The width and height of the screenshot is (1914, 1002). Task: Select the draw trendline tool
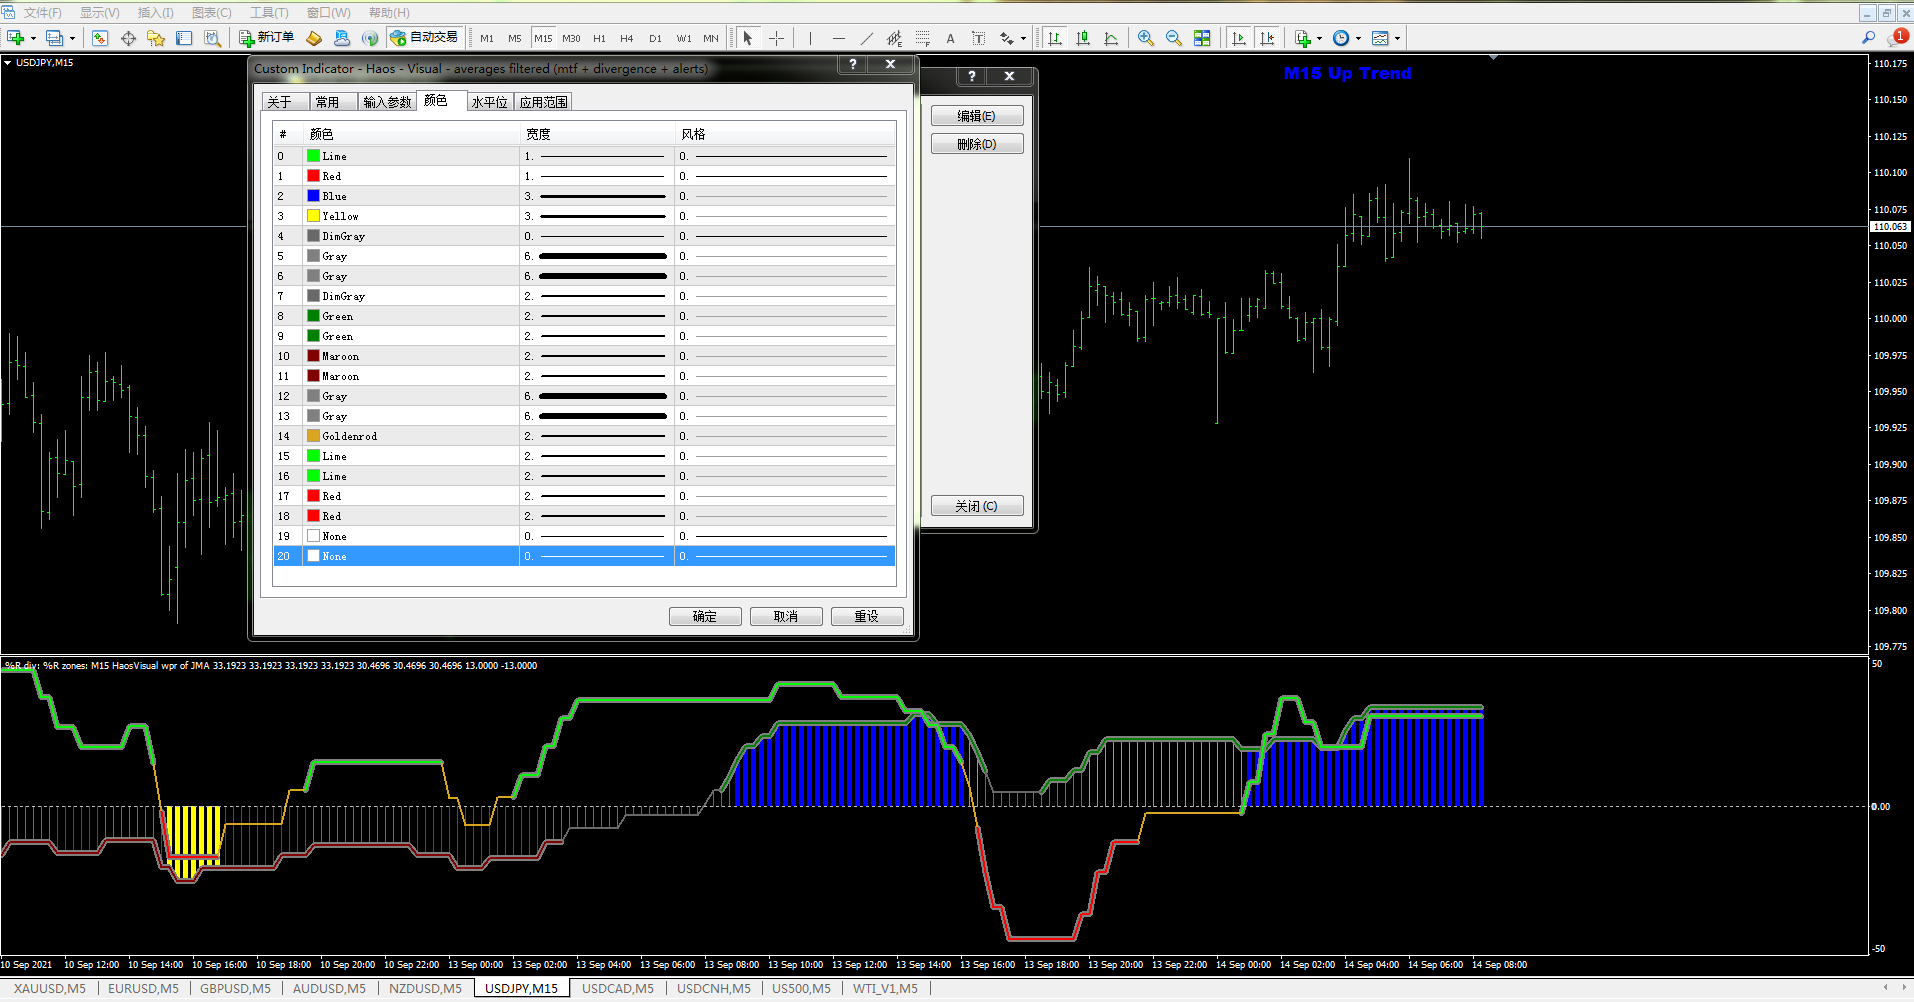[866, 38]
